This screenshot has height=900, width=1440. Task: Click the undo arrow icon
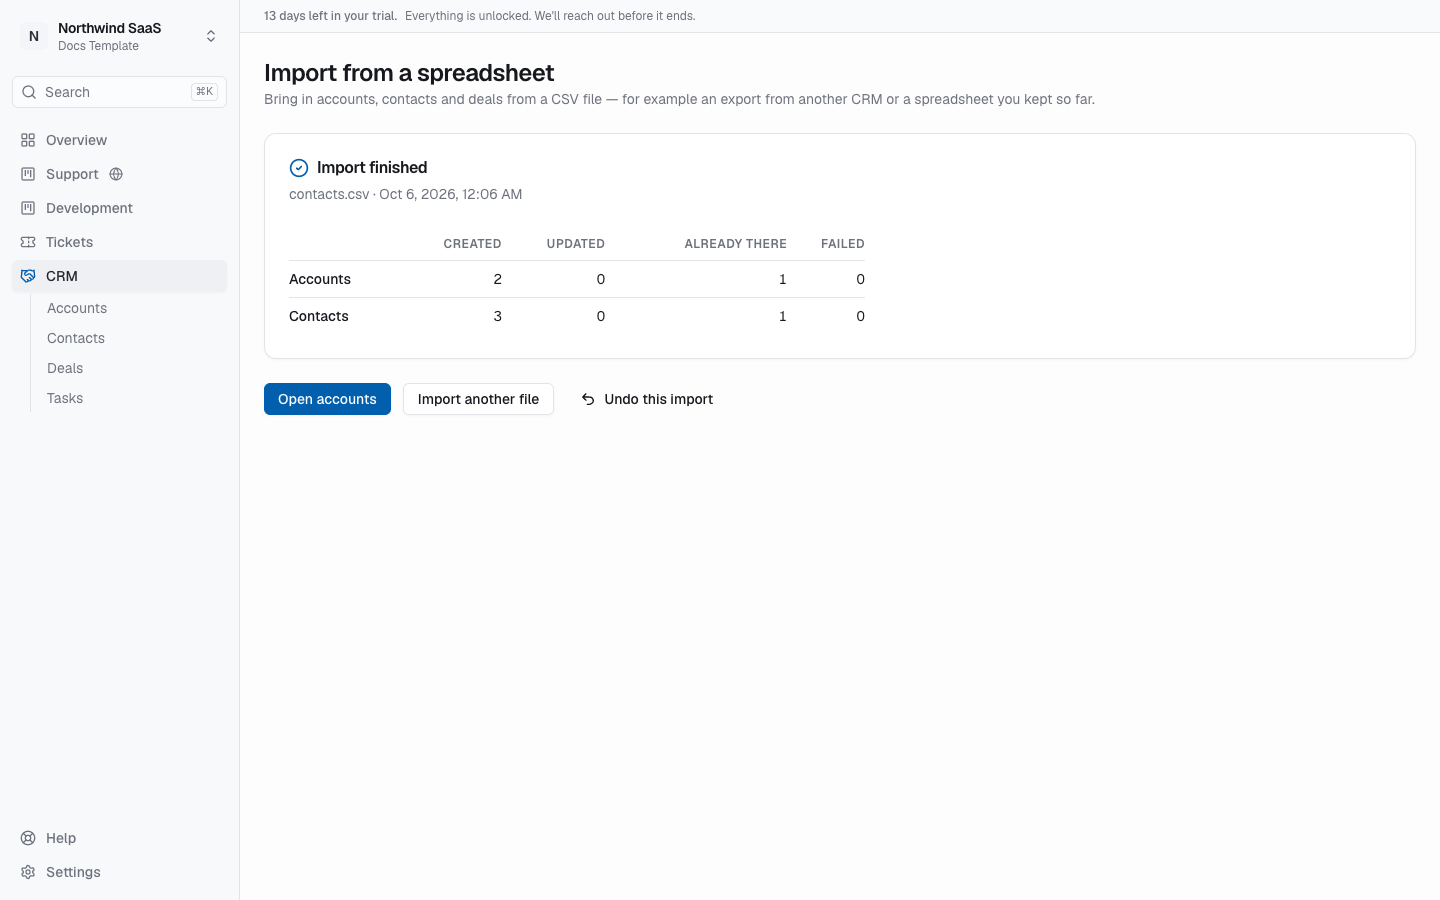click(588, 399)
